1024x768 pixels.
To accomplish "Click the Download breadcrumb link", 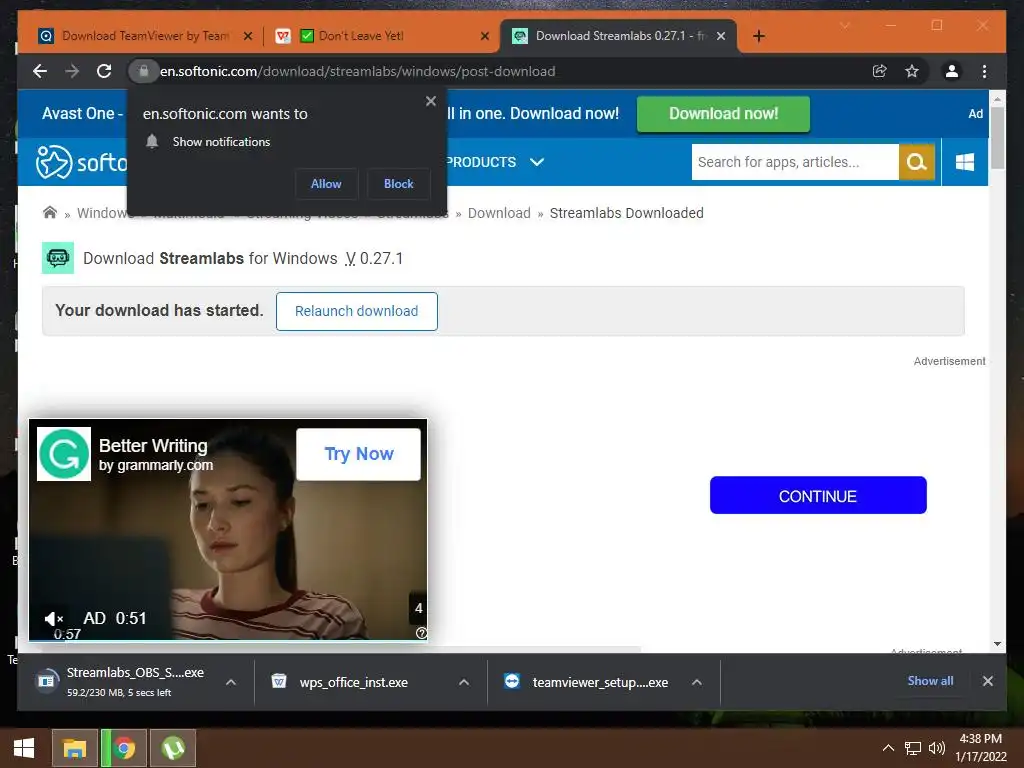I will [x=499, y=213].
